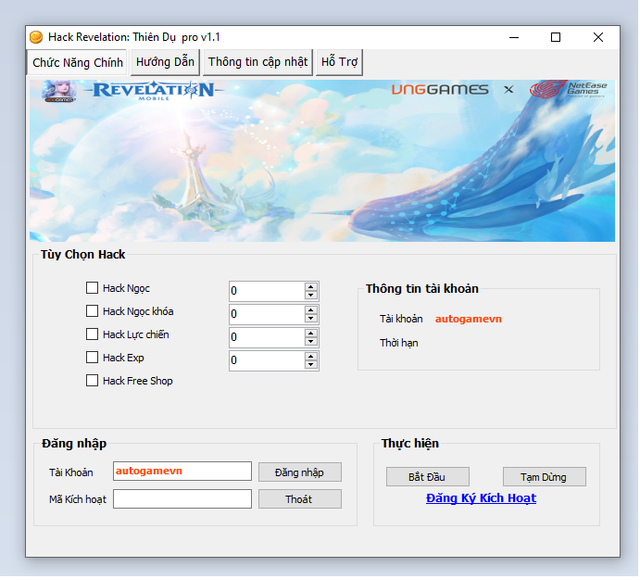
Task: Enable Hack Free Shop checkbox
Action: (x=92, y=380)
